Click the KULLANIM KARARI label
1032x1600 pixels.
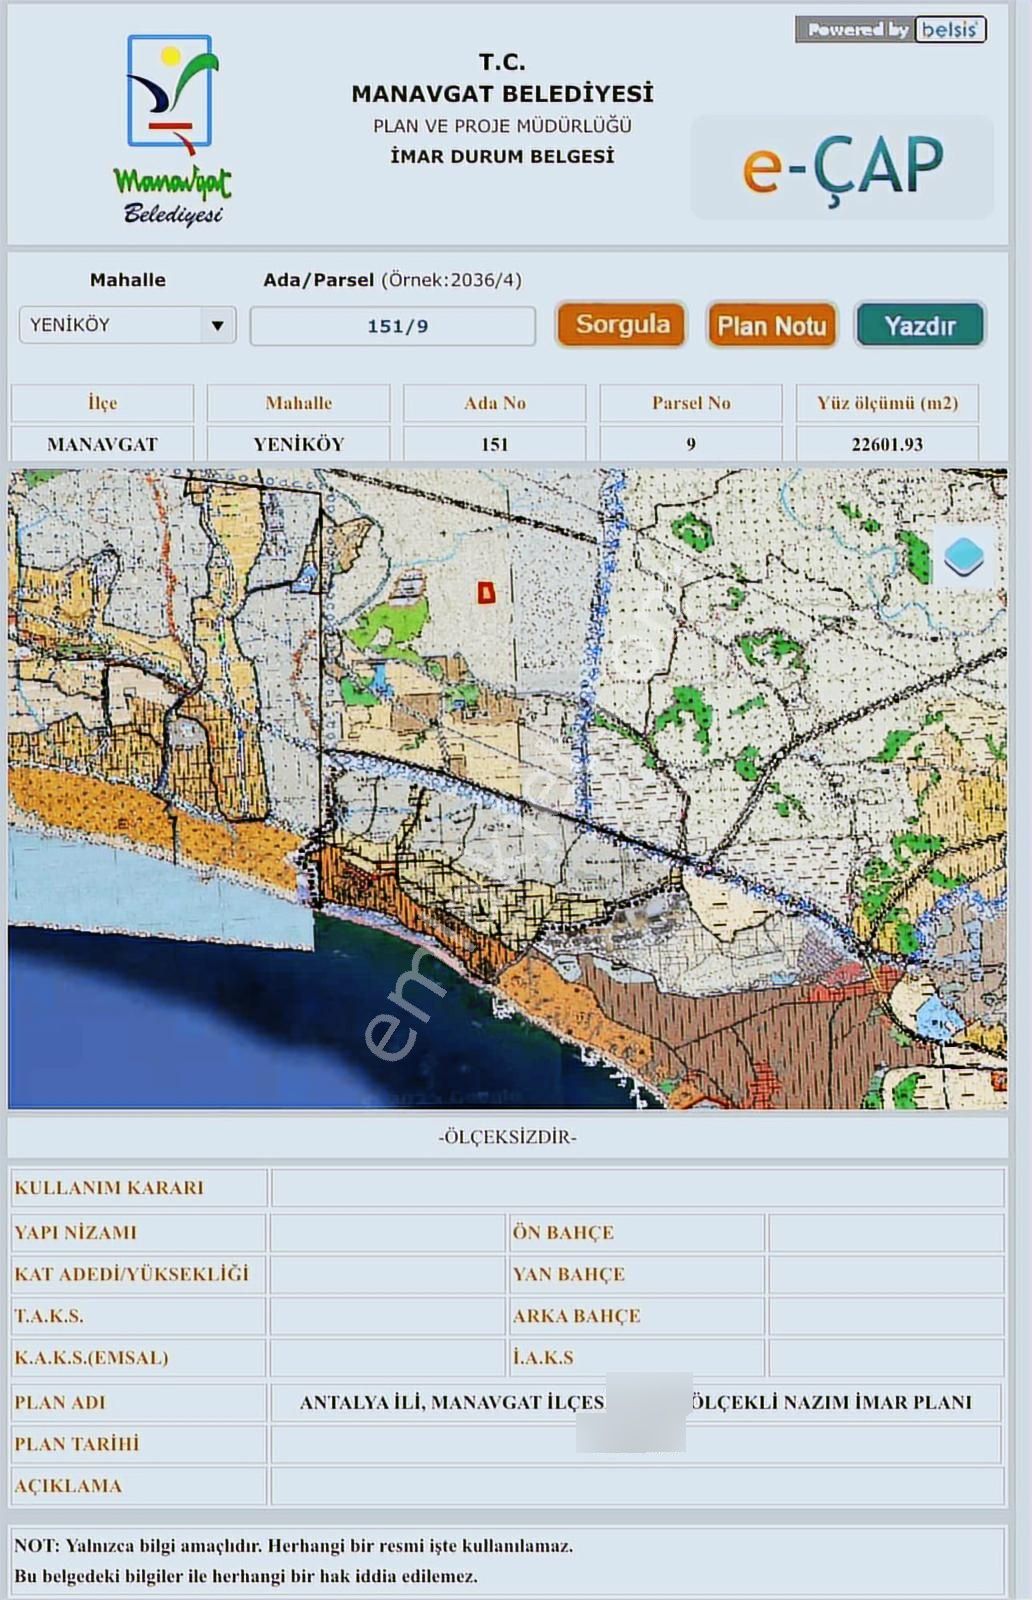click(x=109, y=1188)
